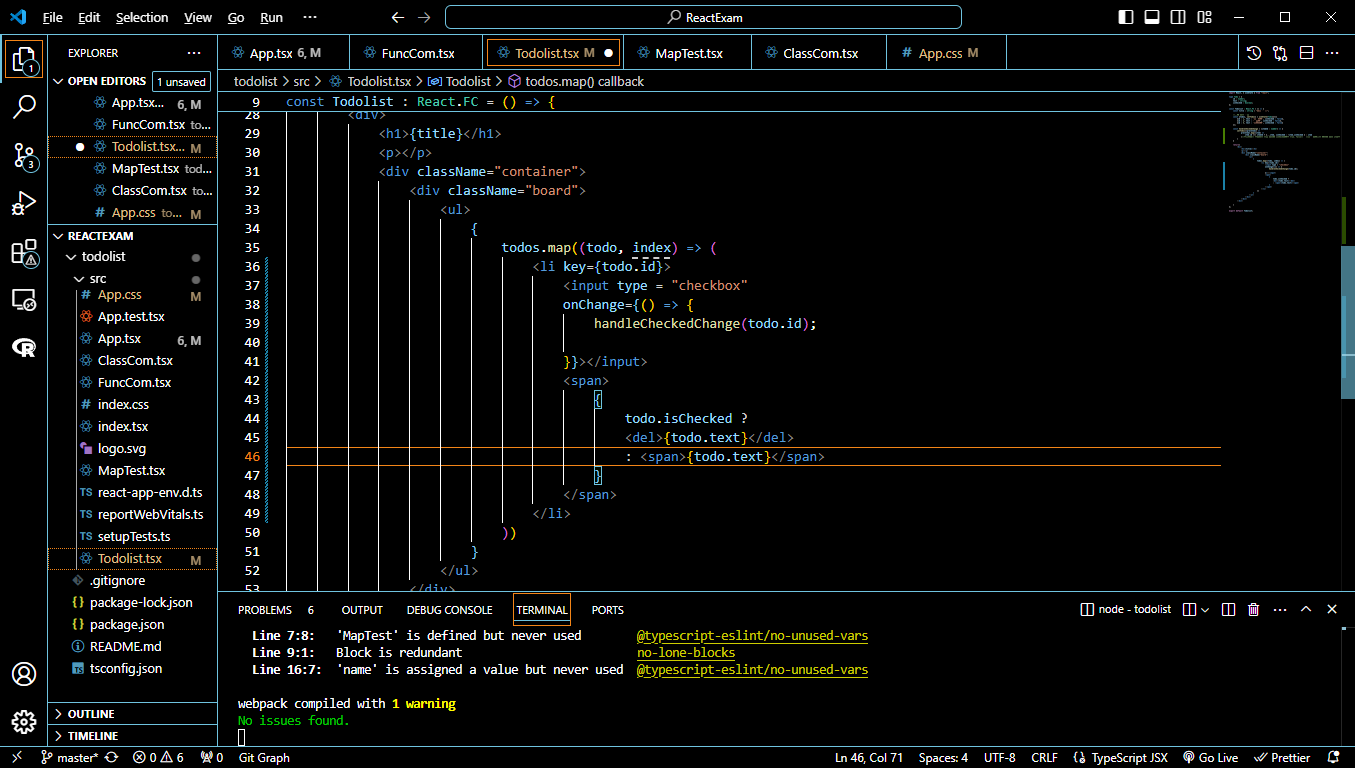Click the Go Live button

click(1209, 758)
